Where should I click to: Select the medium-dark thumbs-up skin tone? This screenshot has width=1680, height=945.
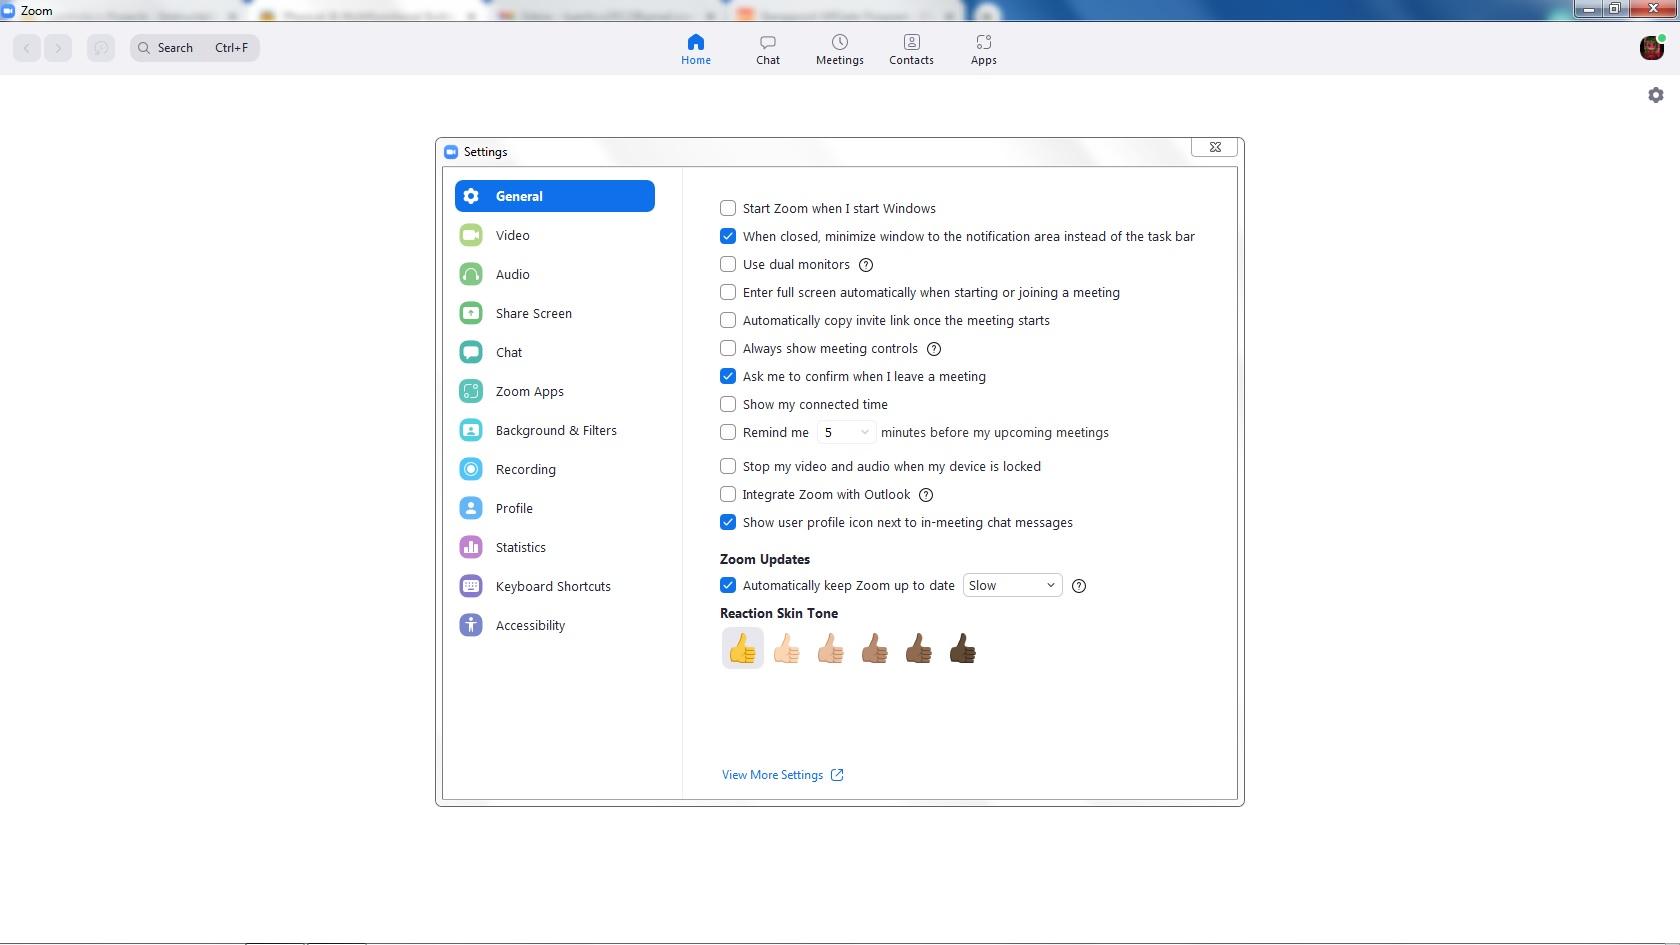919,649
